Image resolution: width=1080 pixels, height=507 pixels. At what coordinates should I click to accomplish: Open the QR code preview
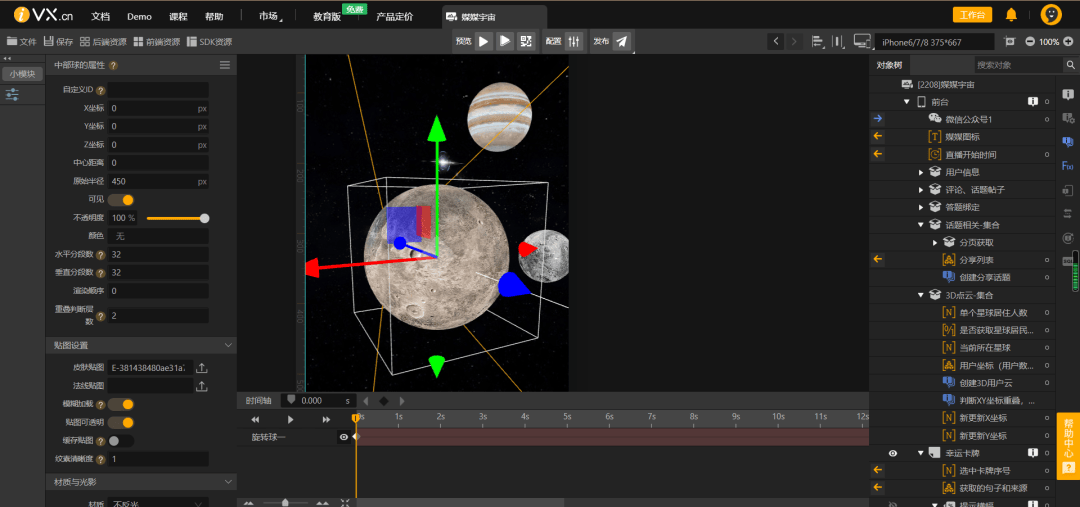click(527, 41)
